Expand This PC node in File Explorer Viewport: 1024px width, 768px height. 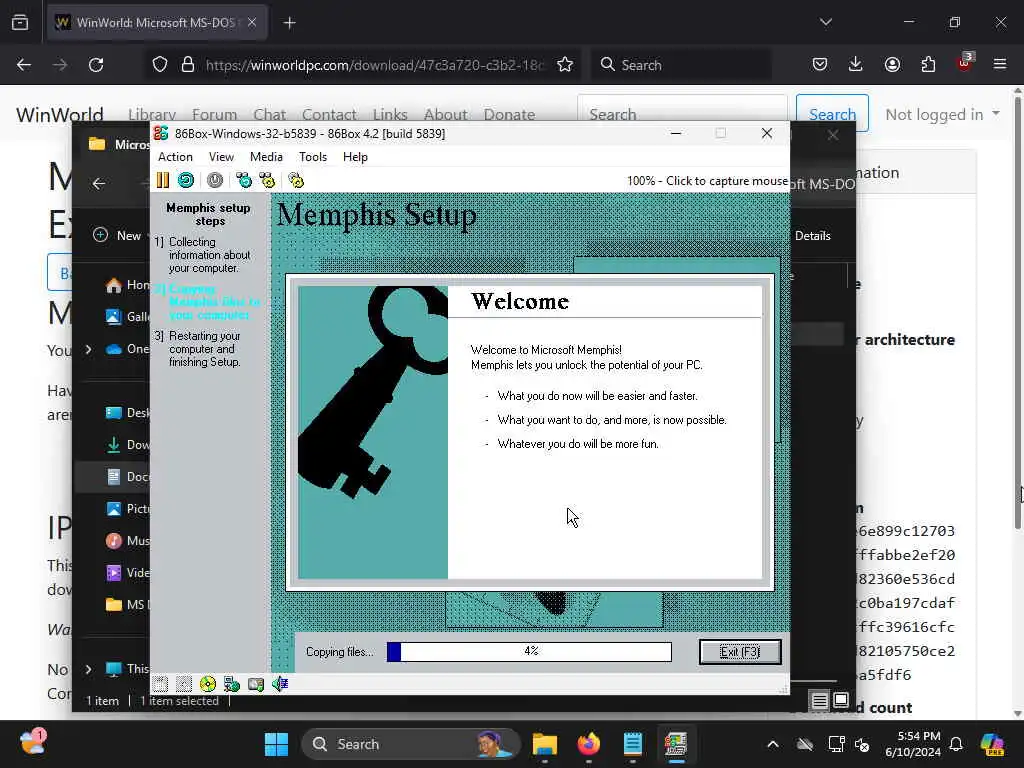pyautogui.click(x=88, y=669)
